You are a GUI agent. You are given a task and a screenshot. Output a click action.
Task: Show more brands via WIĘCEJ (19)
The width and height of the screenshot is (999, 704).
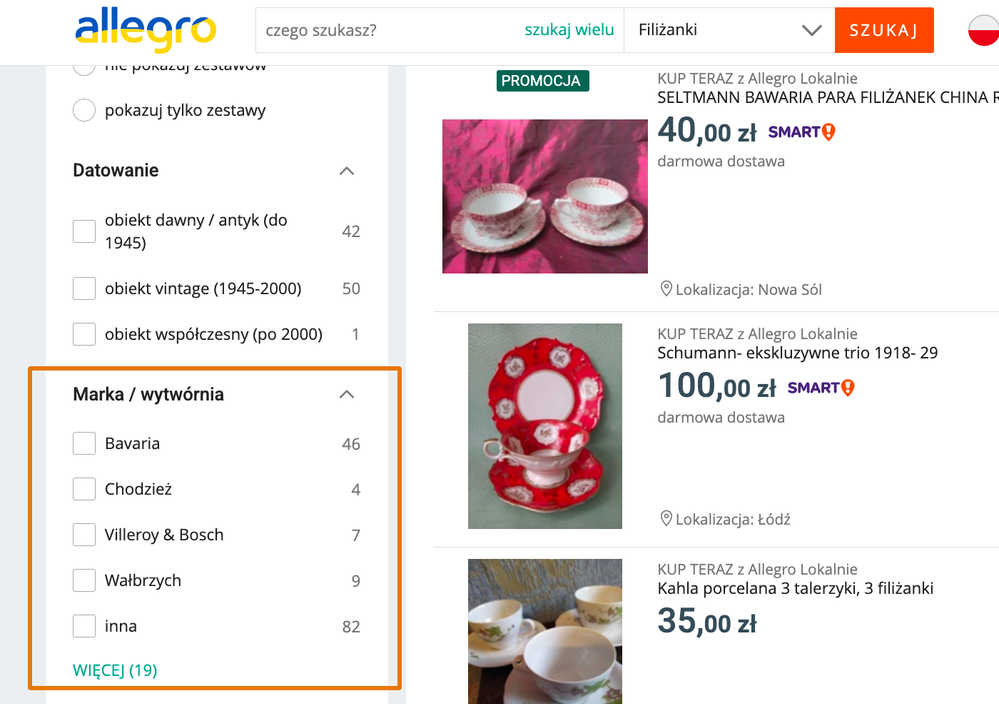tap(115, 670)
